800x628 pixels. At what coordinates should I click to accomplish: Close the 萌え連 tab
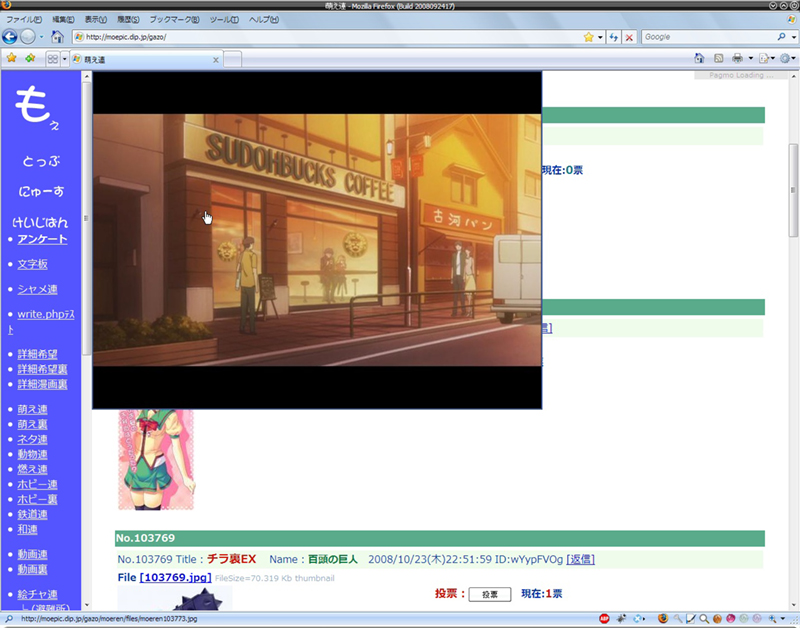216,60
